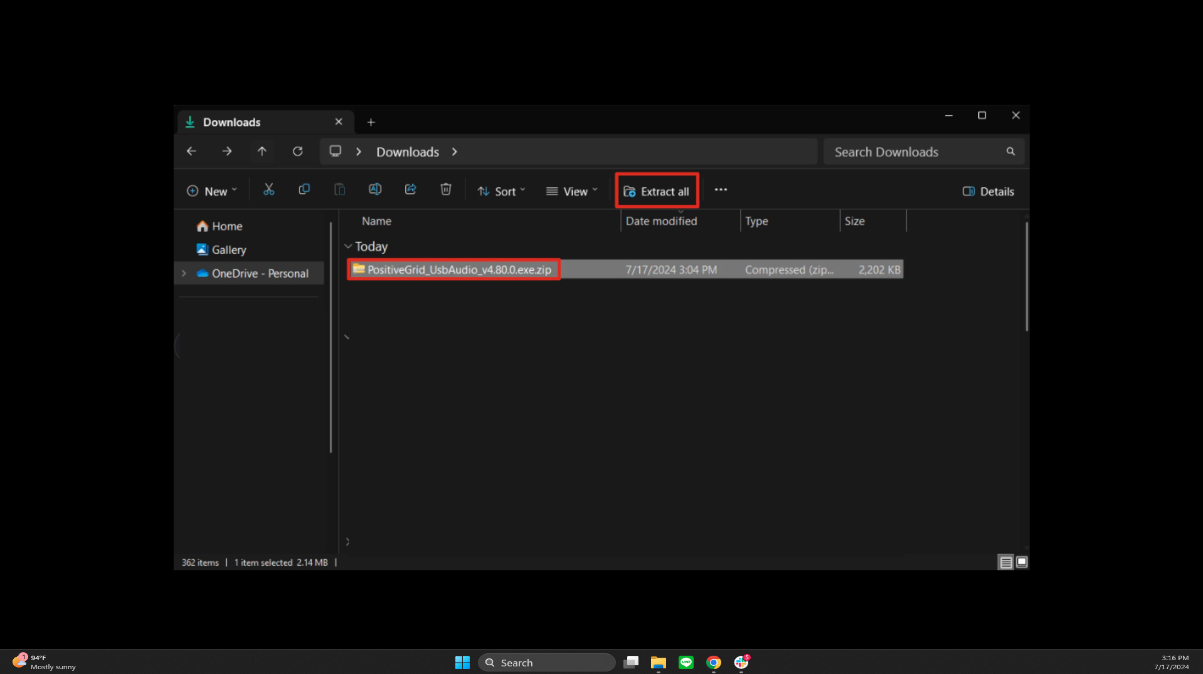Close the Downloads tab
The width and height of the screenshot is (1203, 674).
[x=338, y=122]
